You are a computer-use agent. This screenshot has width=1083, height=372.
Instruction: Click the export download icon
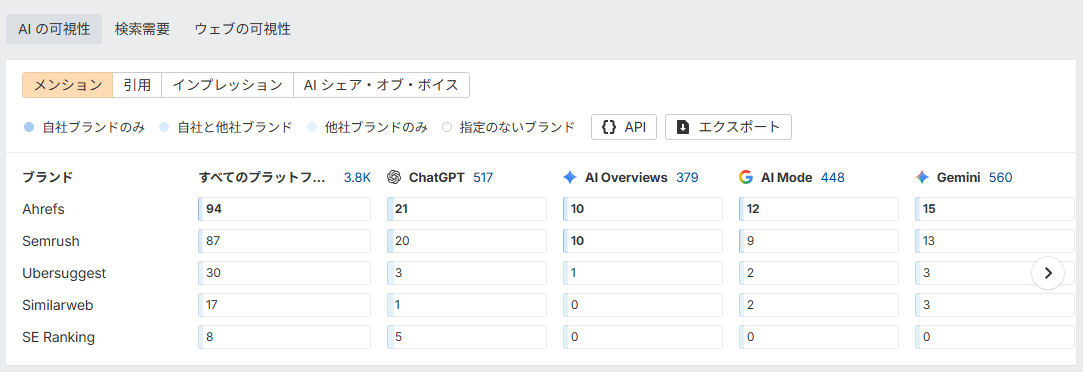tap(682, 127)
